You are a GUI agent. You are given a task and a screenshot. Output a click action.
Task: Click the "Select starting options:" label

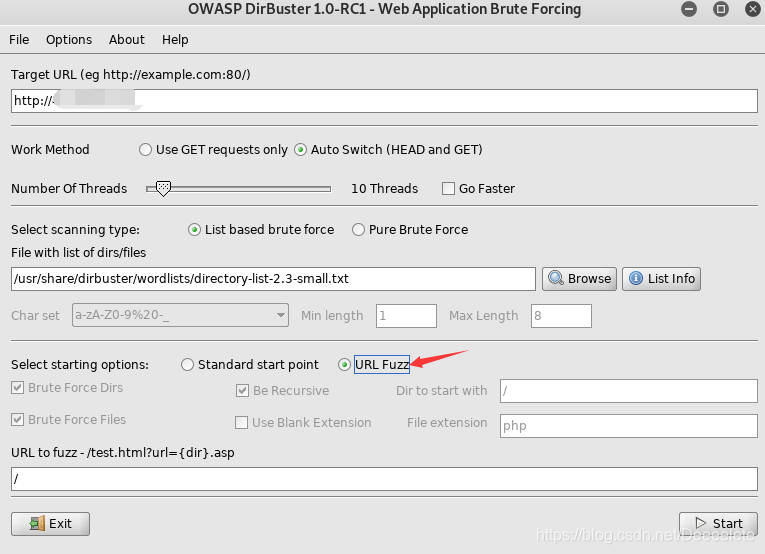[x=80, y=365]
